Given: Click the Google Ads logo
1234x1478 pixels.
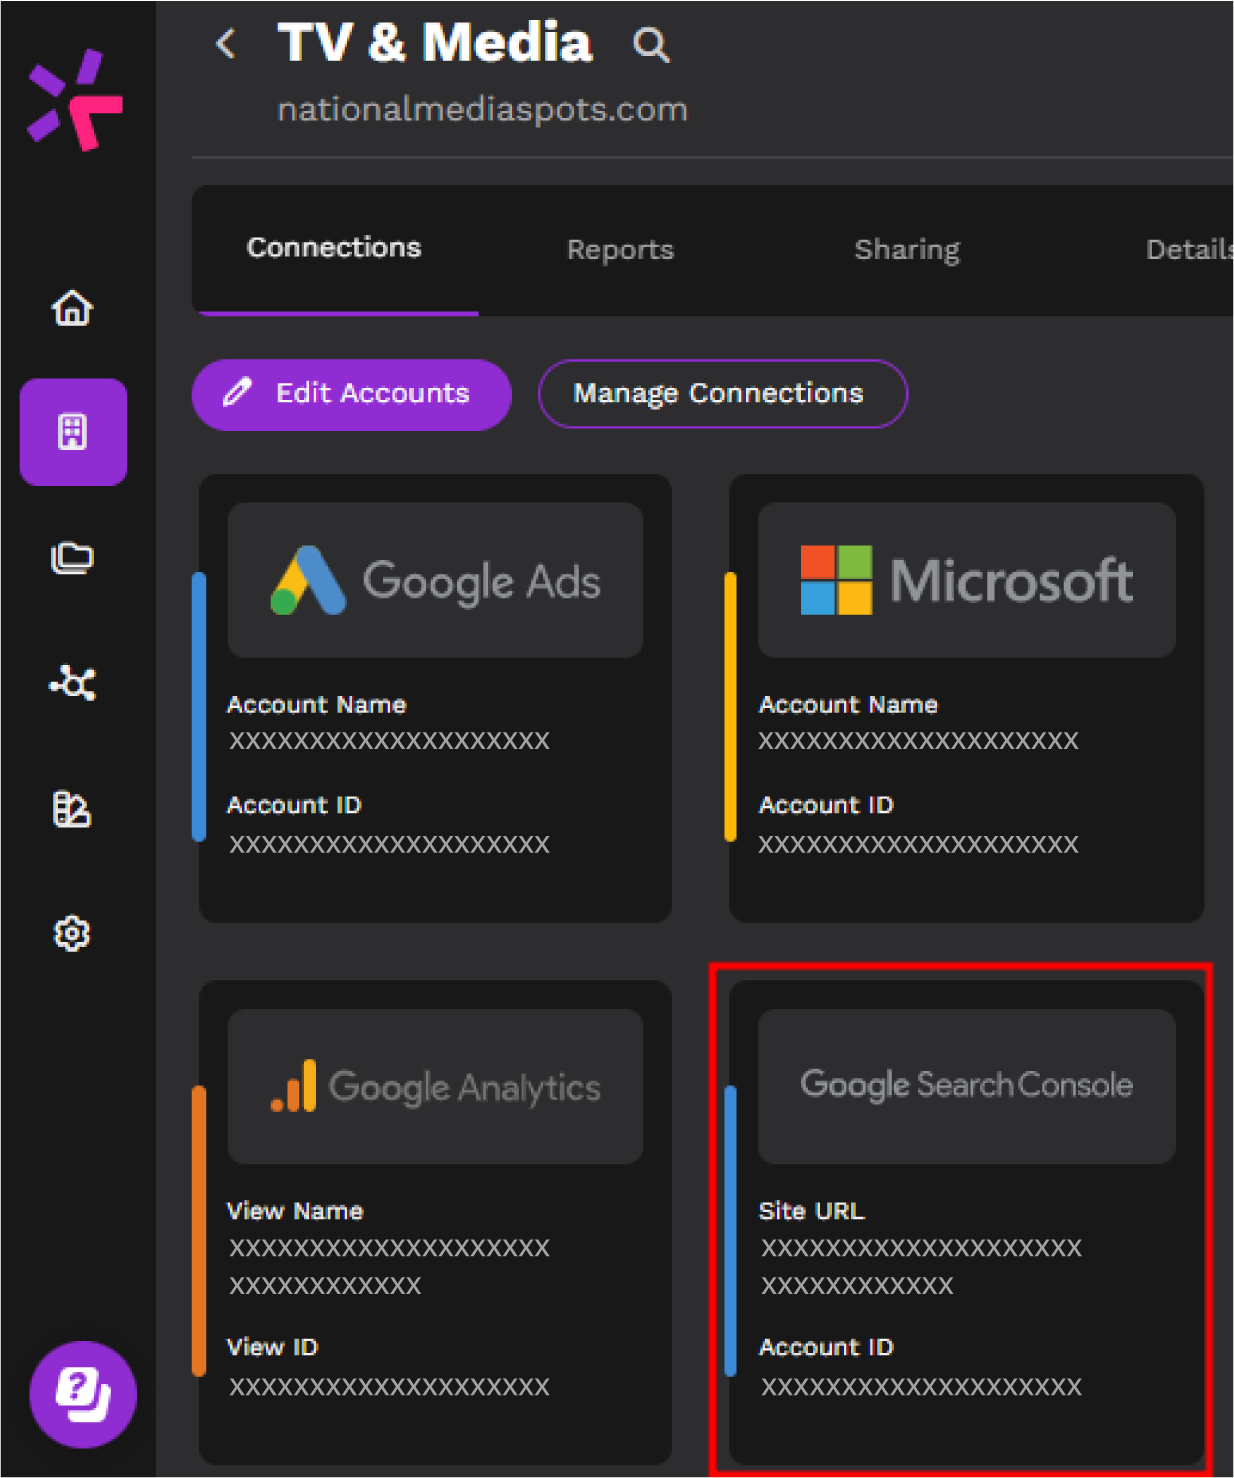Looking at the screenshot, I should 435,580.
